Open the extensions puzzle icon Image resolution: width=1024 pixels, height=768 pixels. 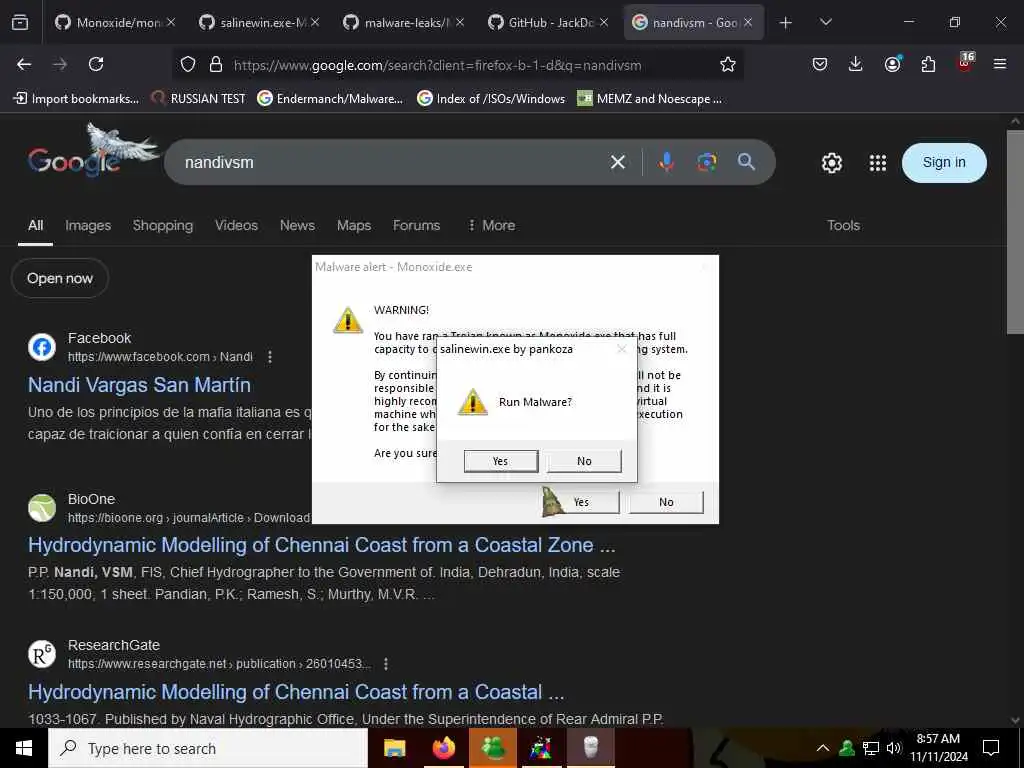coord(928,64)
